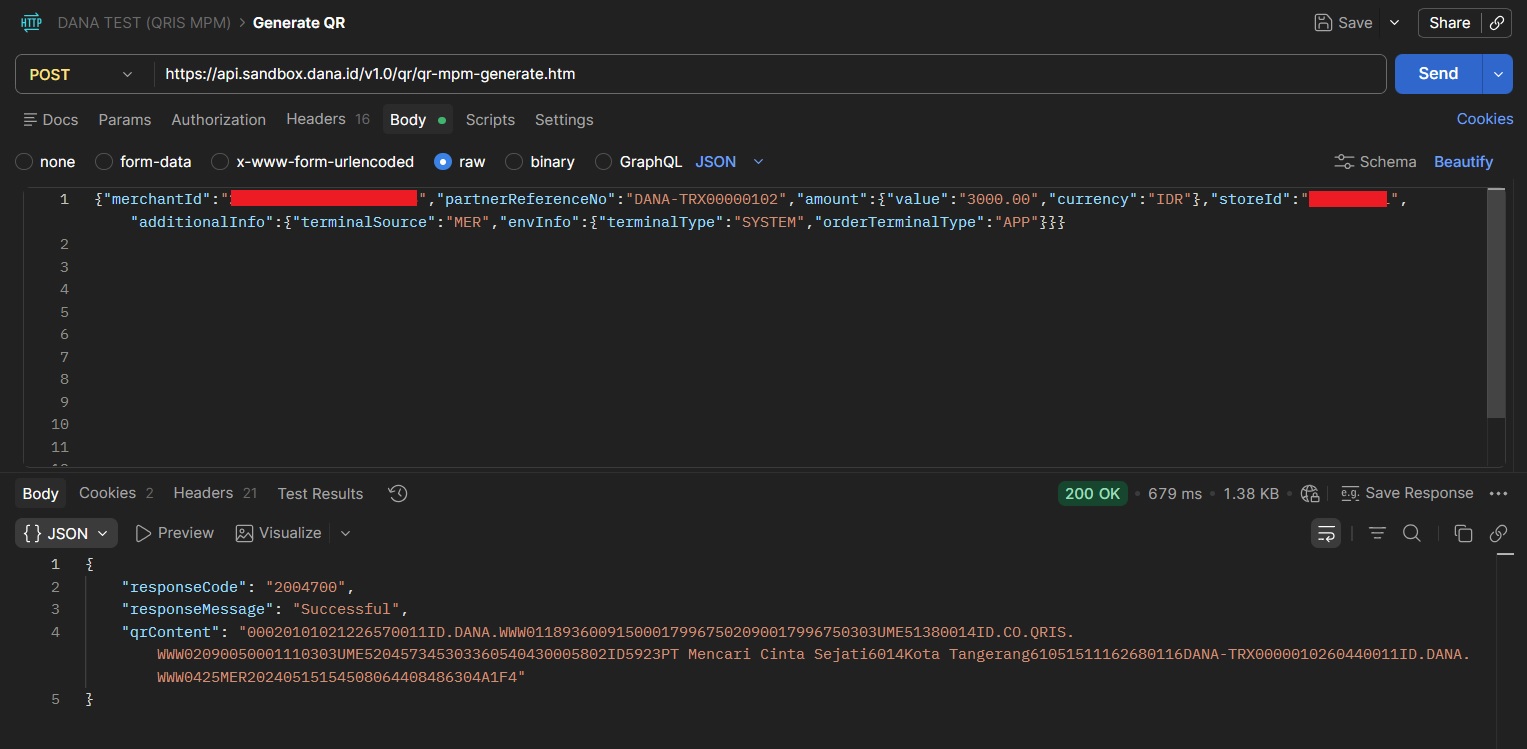This screenshot has height=749, width=1527.
Task: Open the Schema option
Action: (1375, 161)
